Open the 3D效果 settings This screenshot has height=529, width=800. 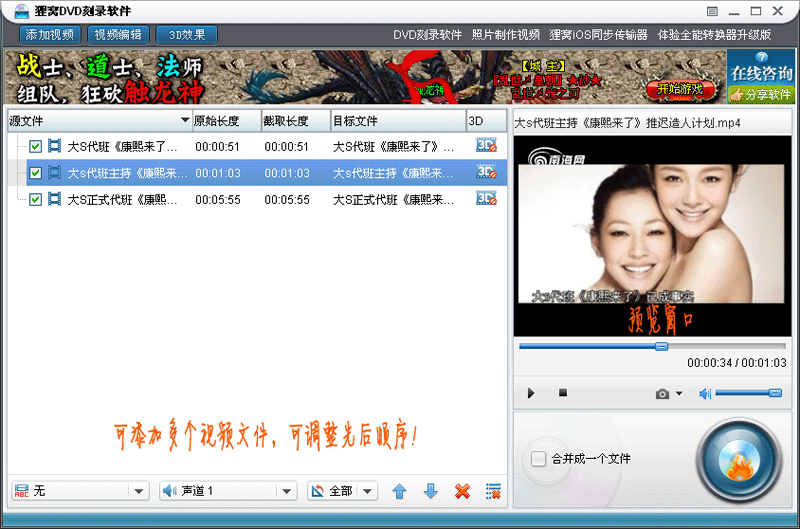click(187, 35)
